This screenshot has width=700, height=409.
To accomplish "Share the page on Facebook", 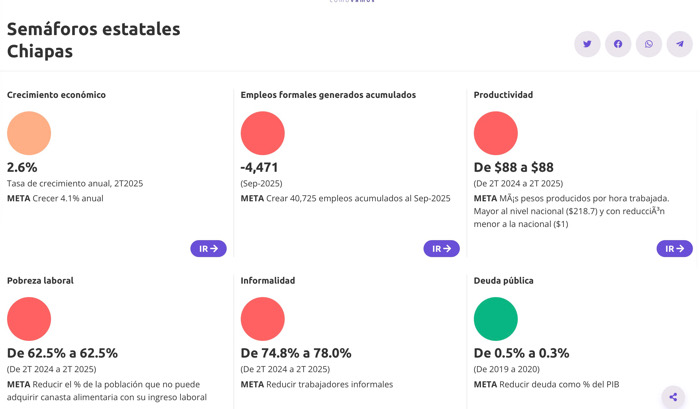I will pos(618,44).
